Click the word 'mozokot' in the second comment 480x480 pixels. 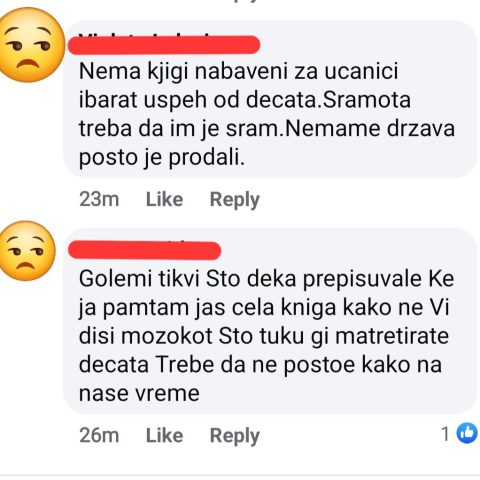coord(167,336)
